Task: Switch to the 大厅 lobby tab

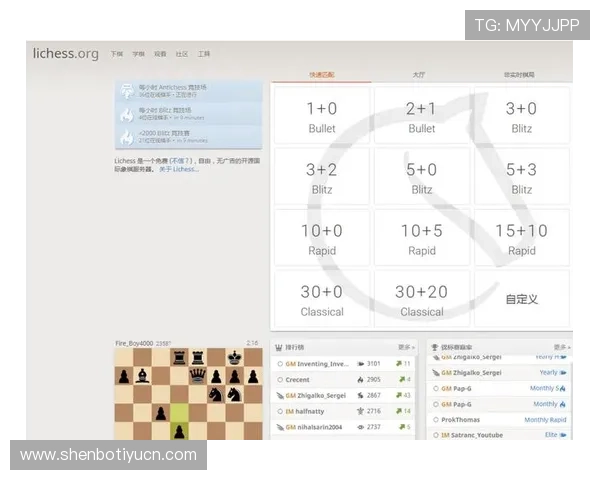Action: click(419, 75)
